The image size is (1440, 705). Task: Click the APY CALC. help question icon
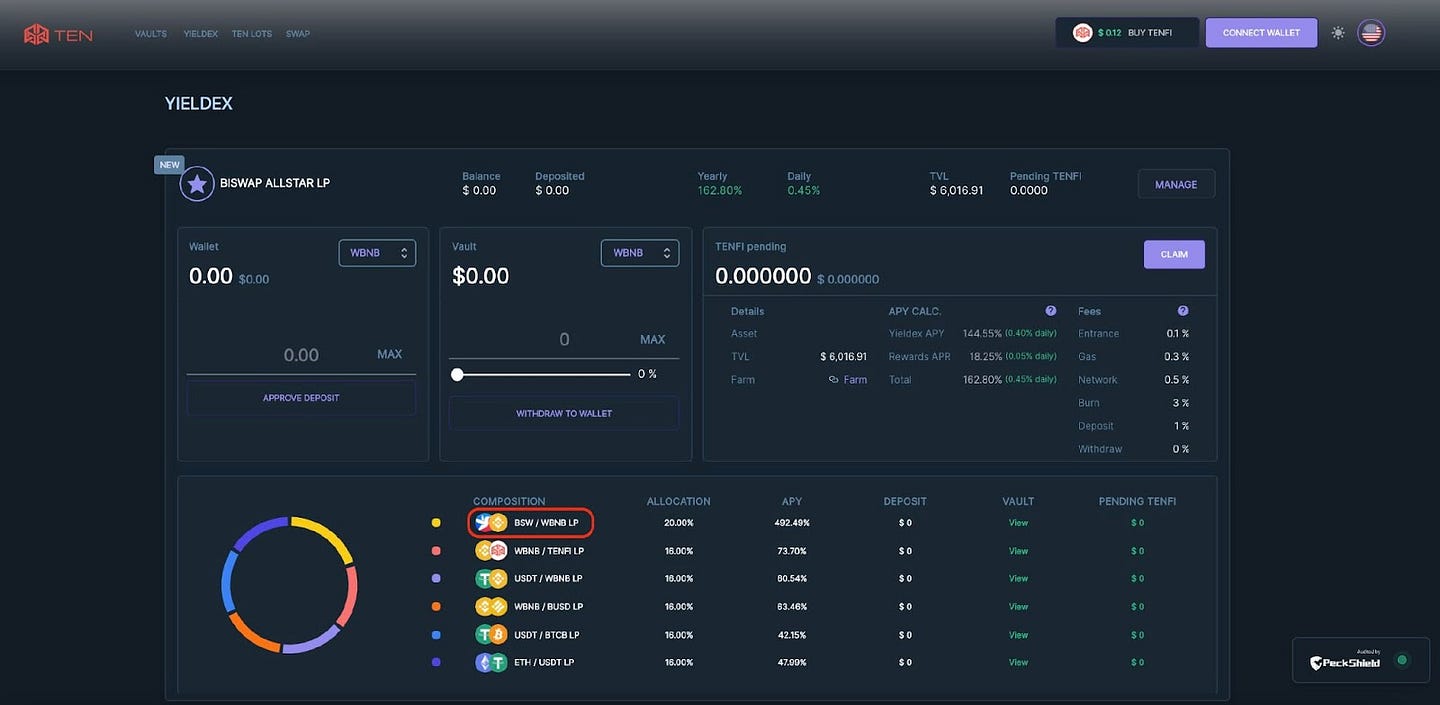[1051, 311]
